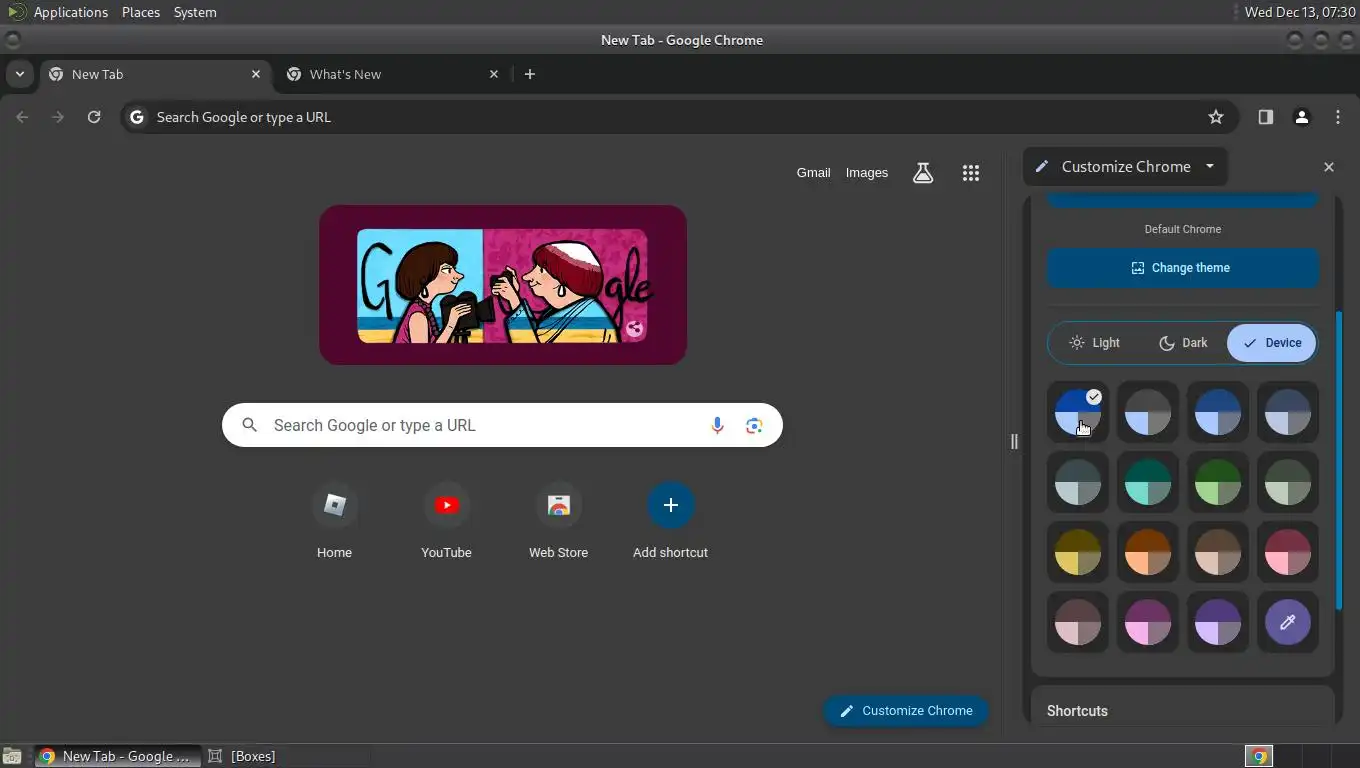Open the Web Store shortcut
1360x768 pixels.
coord(558,522)
